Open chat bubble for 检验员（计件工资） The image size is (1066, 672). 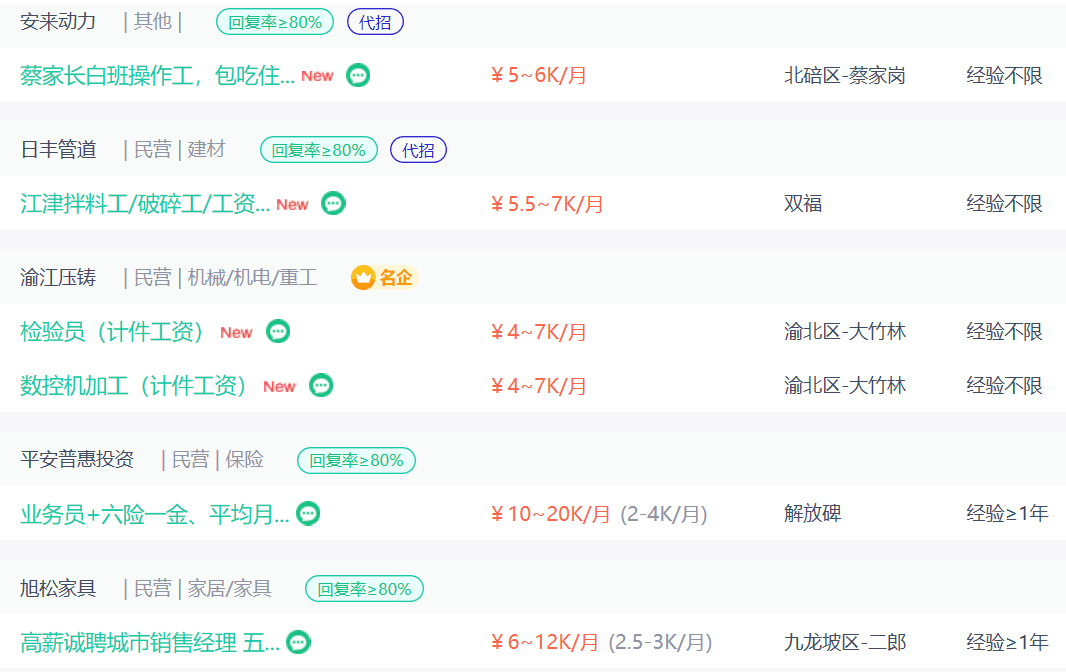(278, 331)
